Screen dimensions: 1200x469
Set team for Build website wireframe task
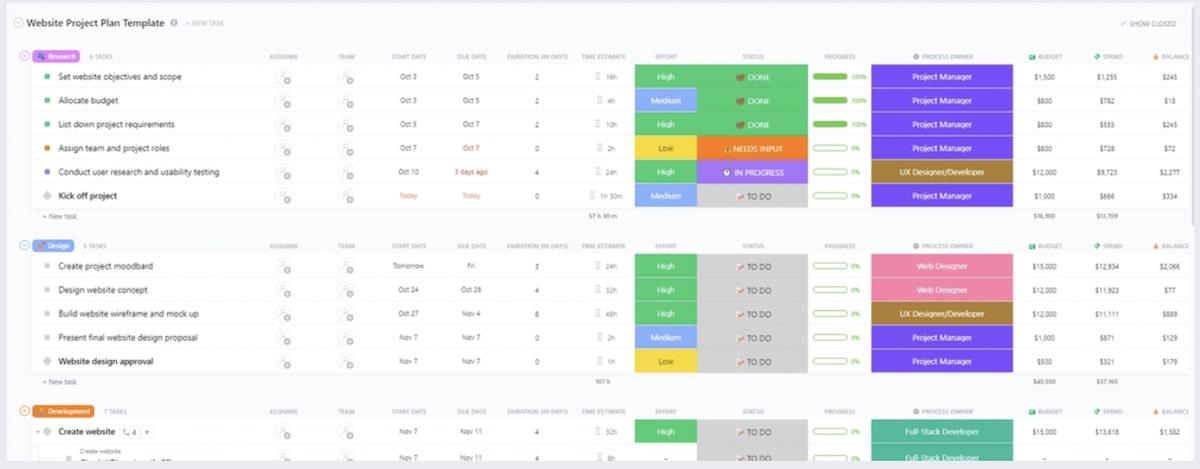(346, 314)
